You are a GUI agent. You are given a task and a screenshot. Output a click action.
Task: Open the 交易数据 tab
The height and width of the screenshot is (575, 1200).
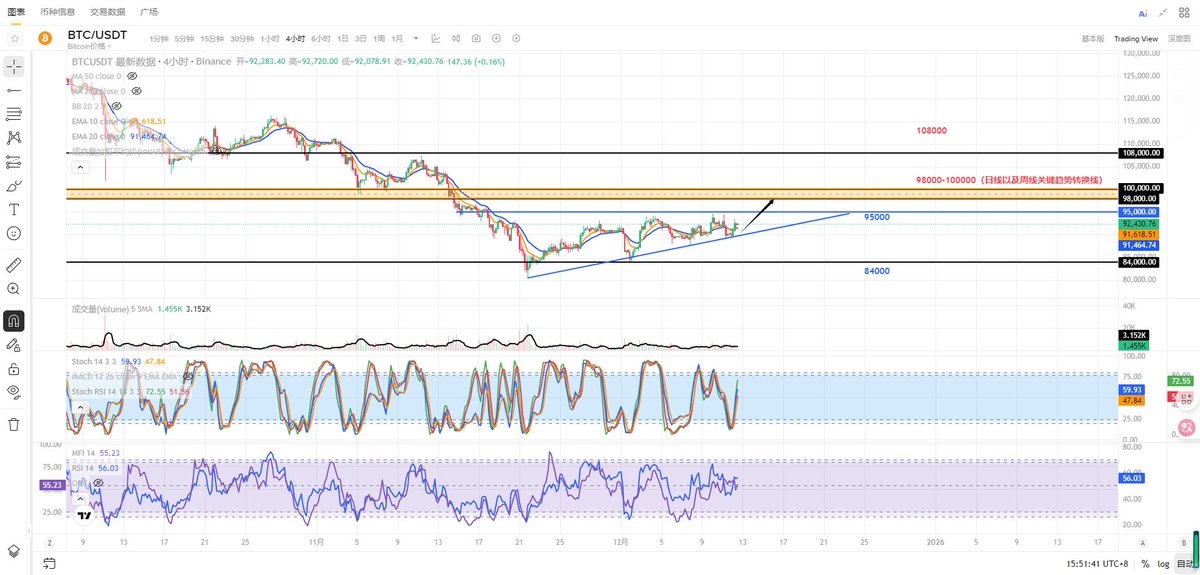click(107, 12)
